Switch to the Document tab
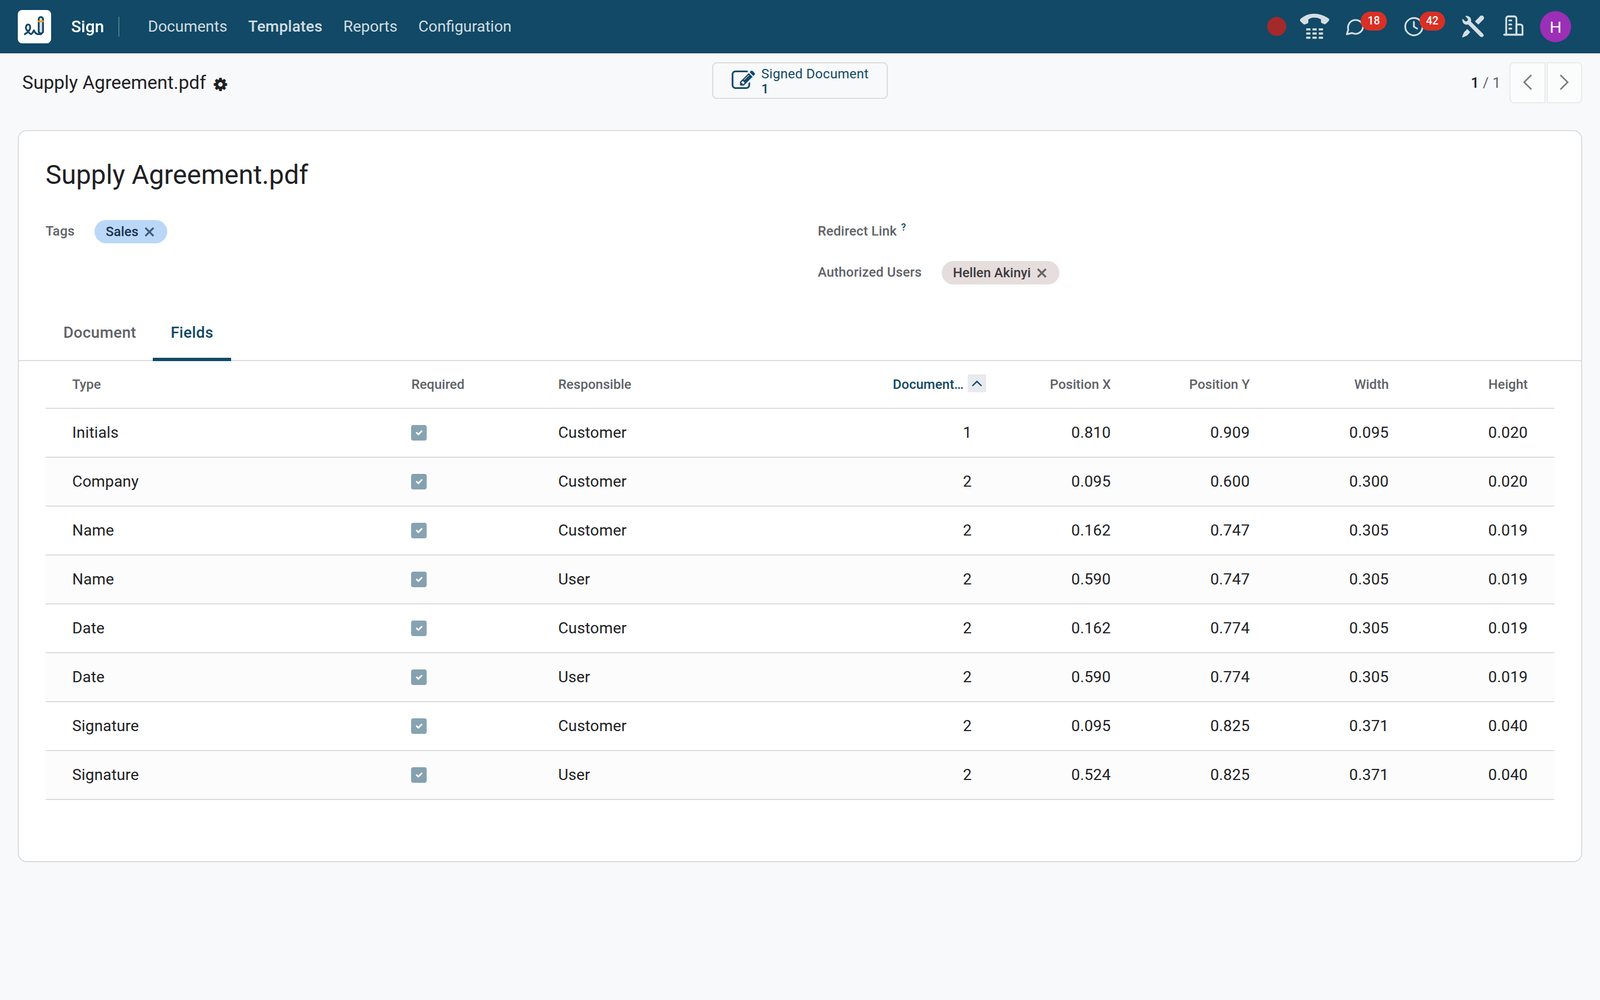 click(x=99, y=333)
